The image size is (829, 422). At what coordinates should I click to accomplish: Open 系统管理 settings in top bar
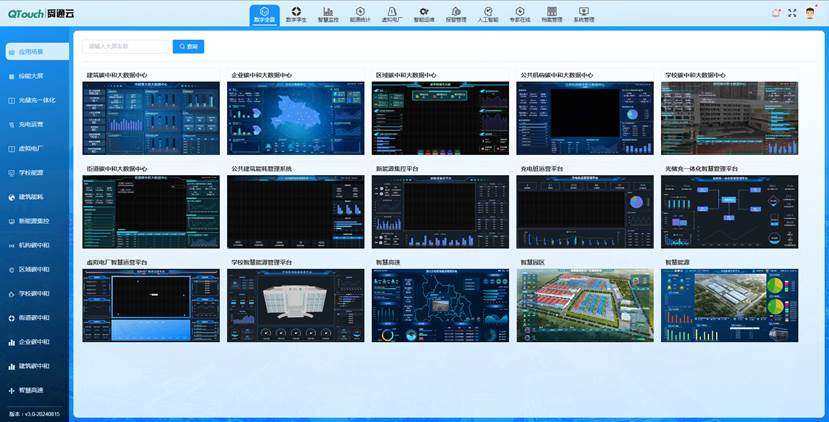[583, 14]
